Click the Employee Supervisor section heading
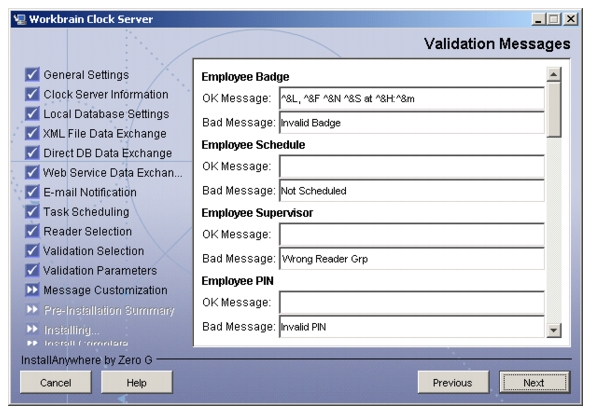This screenshot has width=591, height=415. pyautogui.click(x=257, y=213)
